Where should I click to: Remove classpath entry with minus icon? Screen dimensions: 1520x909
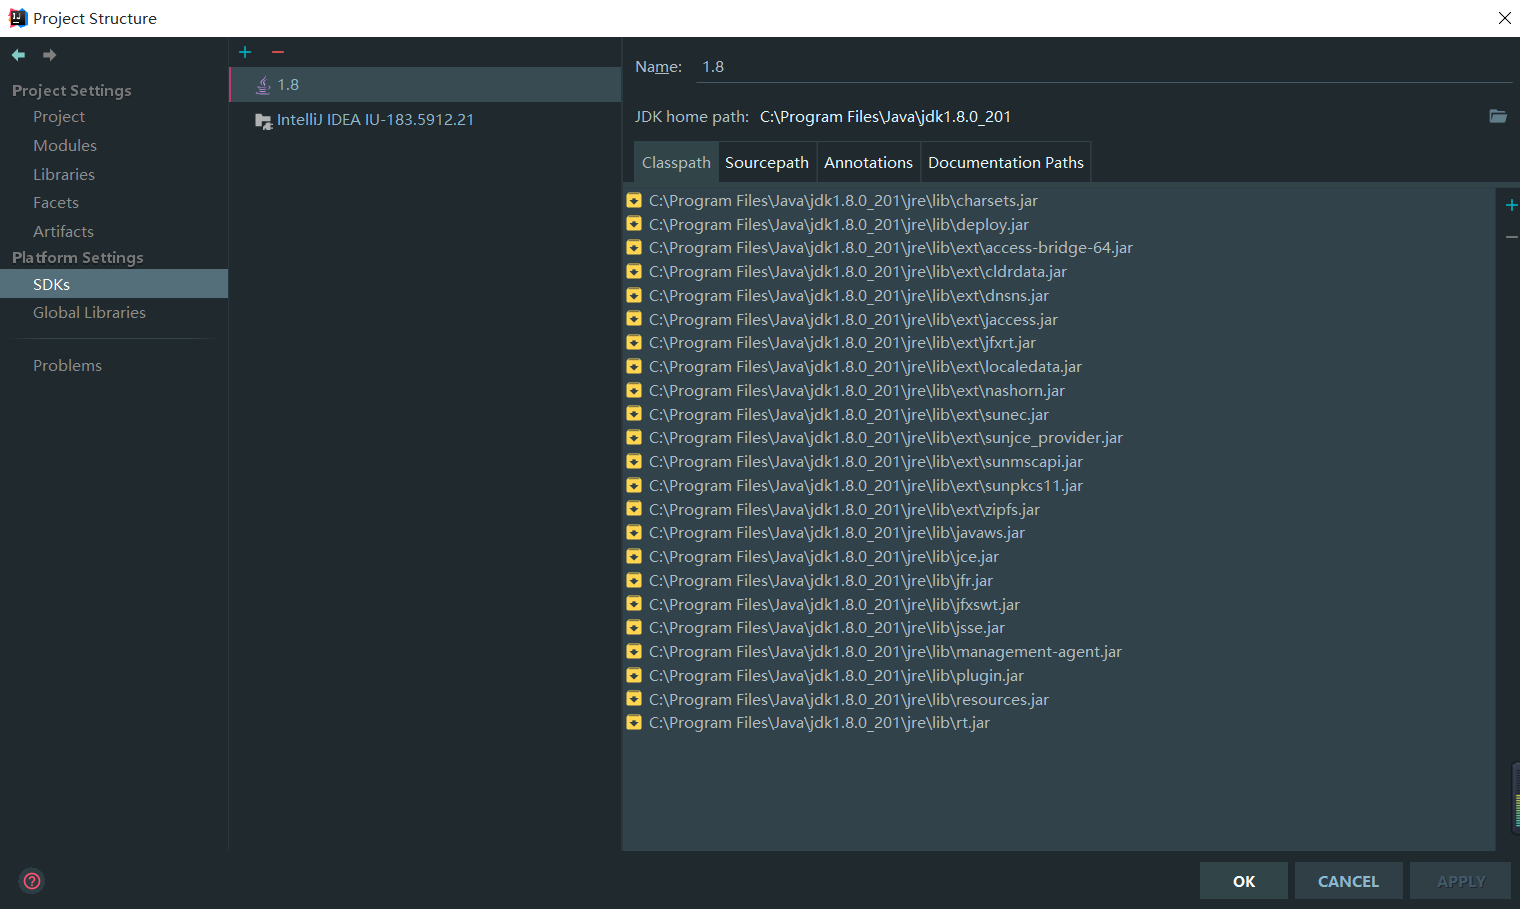(x=1511, y=237)
